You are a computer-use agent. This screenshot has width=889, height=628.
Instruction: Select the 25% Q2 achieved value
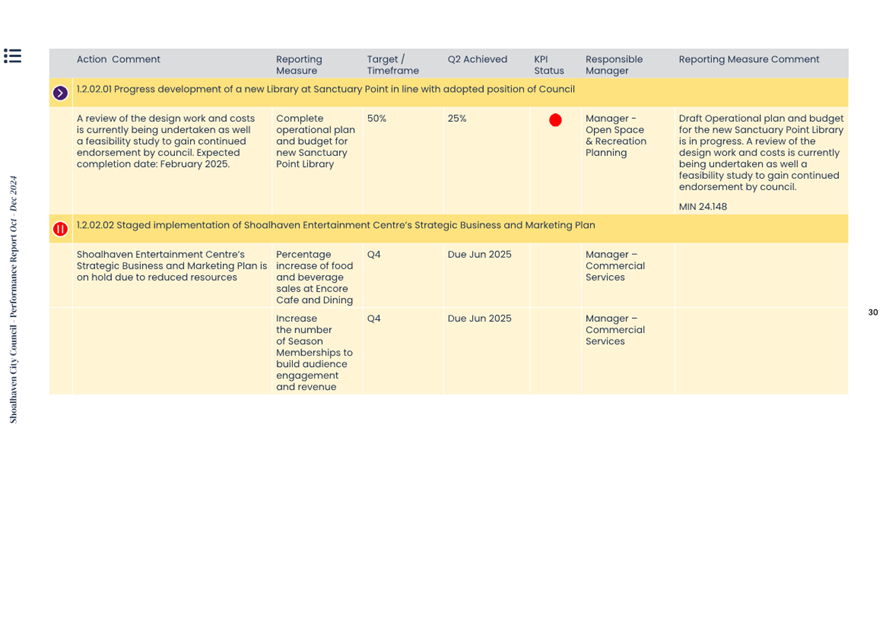457,119
